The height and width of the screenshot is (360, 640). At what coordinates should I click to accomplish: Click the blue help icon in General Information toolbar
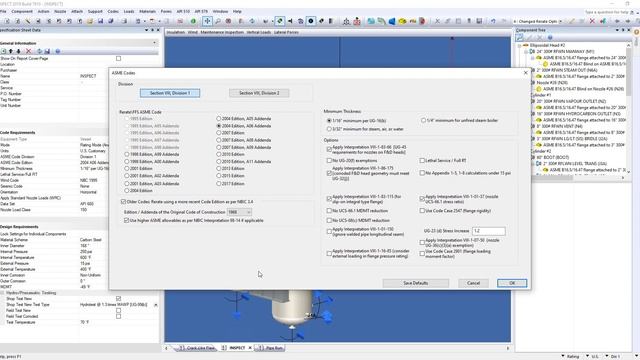58,51
